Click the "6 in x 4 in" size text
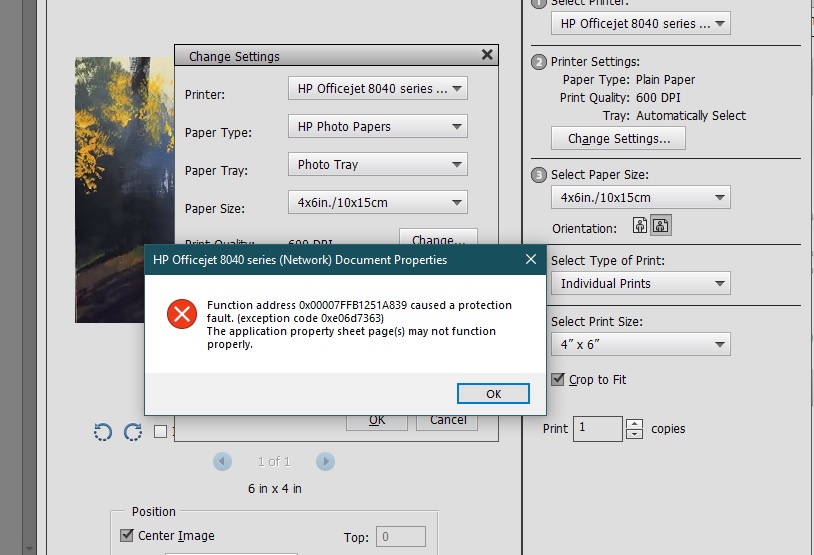Viewport: 814px width, 555px height. pyautogui.click(x=275, y=489)
